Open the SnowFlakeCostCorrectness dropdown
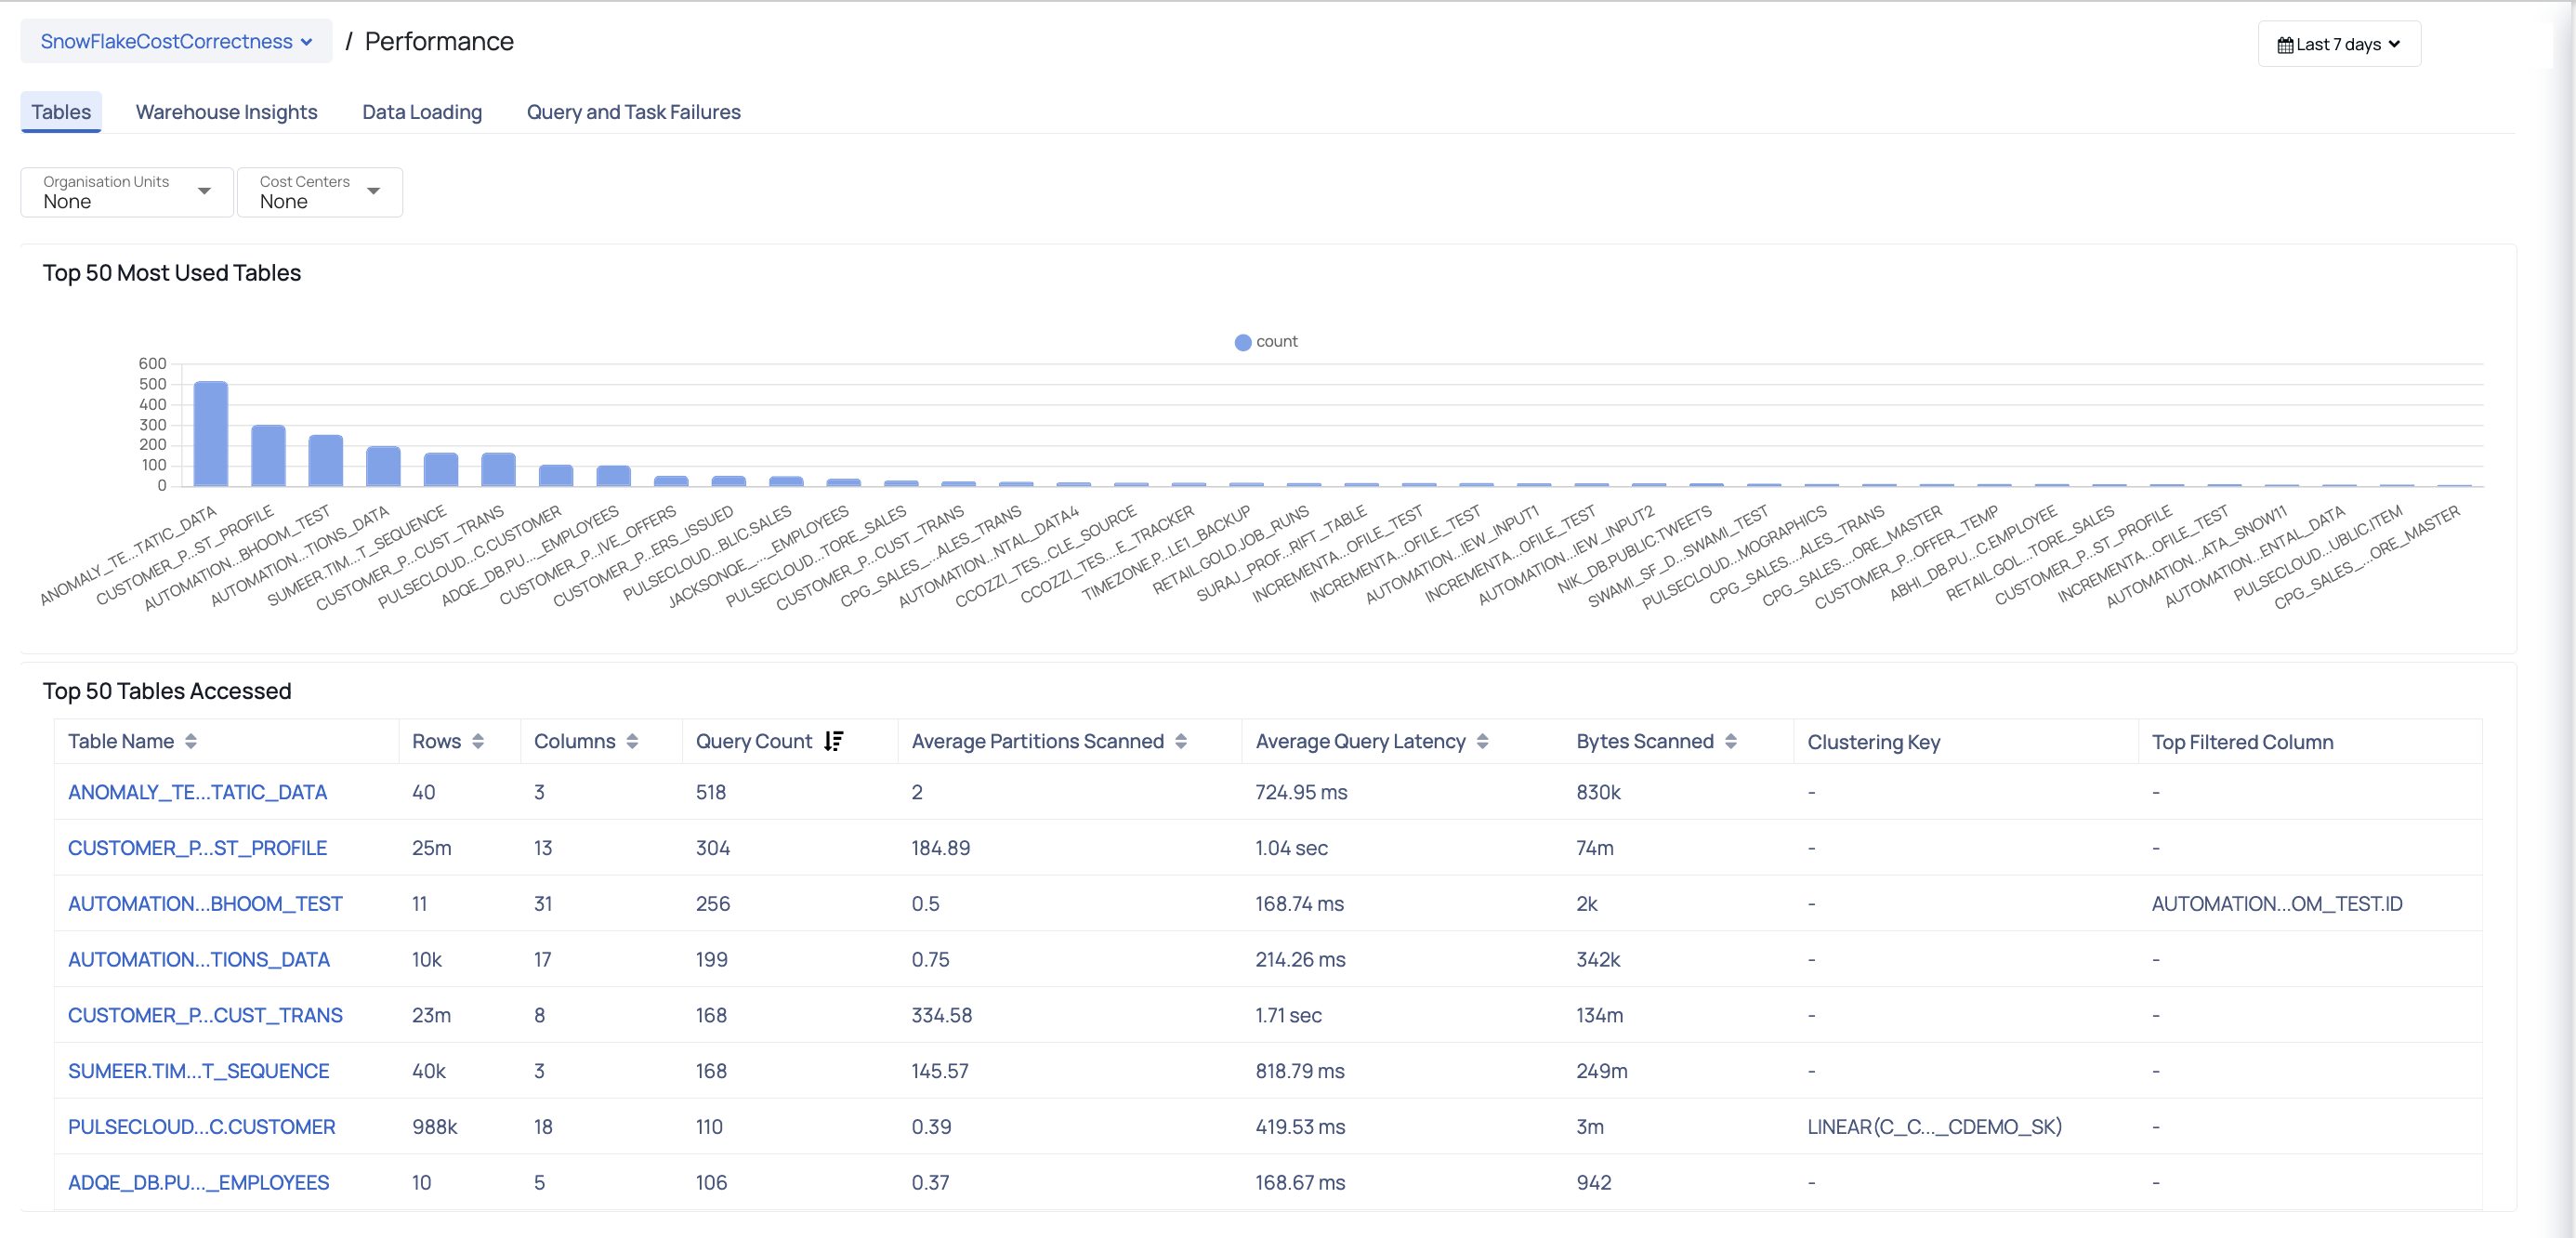 [176, 42]
